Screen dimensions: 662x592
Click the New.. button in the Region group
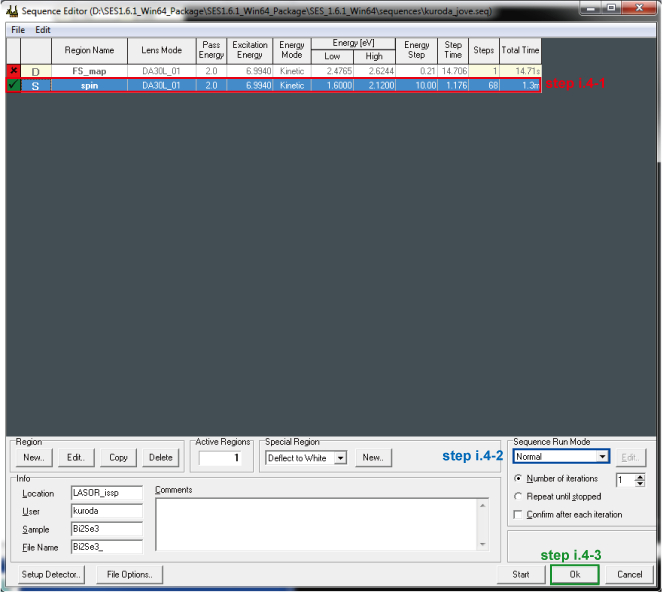[x=34, y=458]
